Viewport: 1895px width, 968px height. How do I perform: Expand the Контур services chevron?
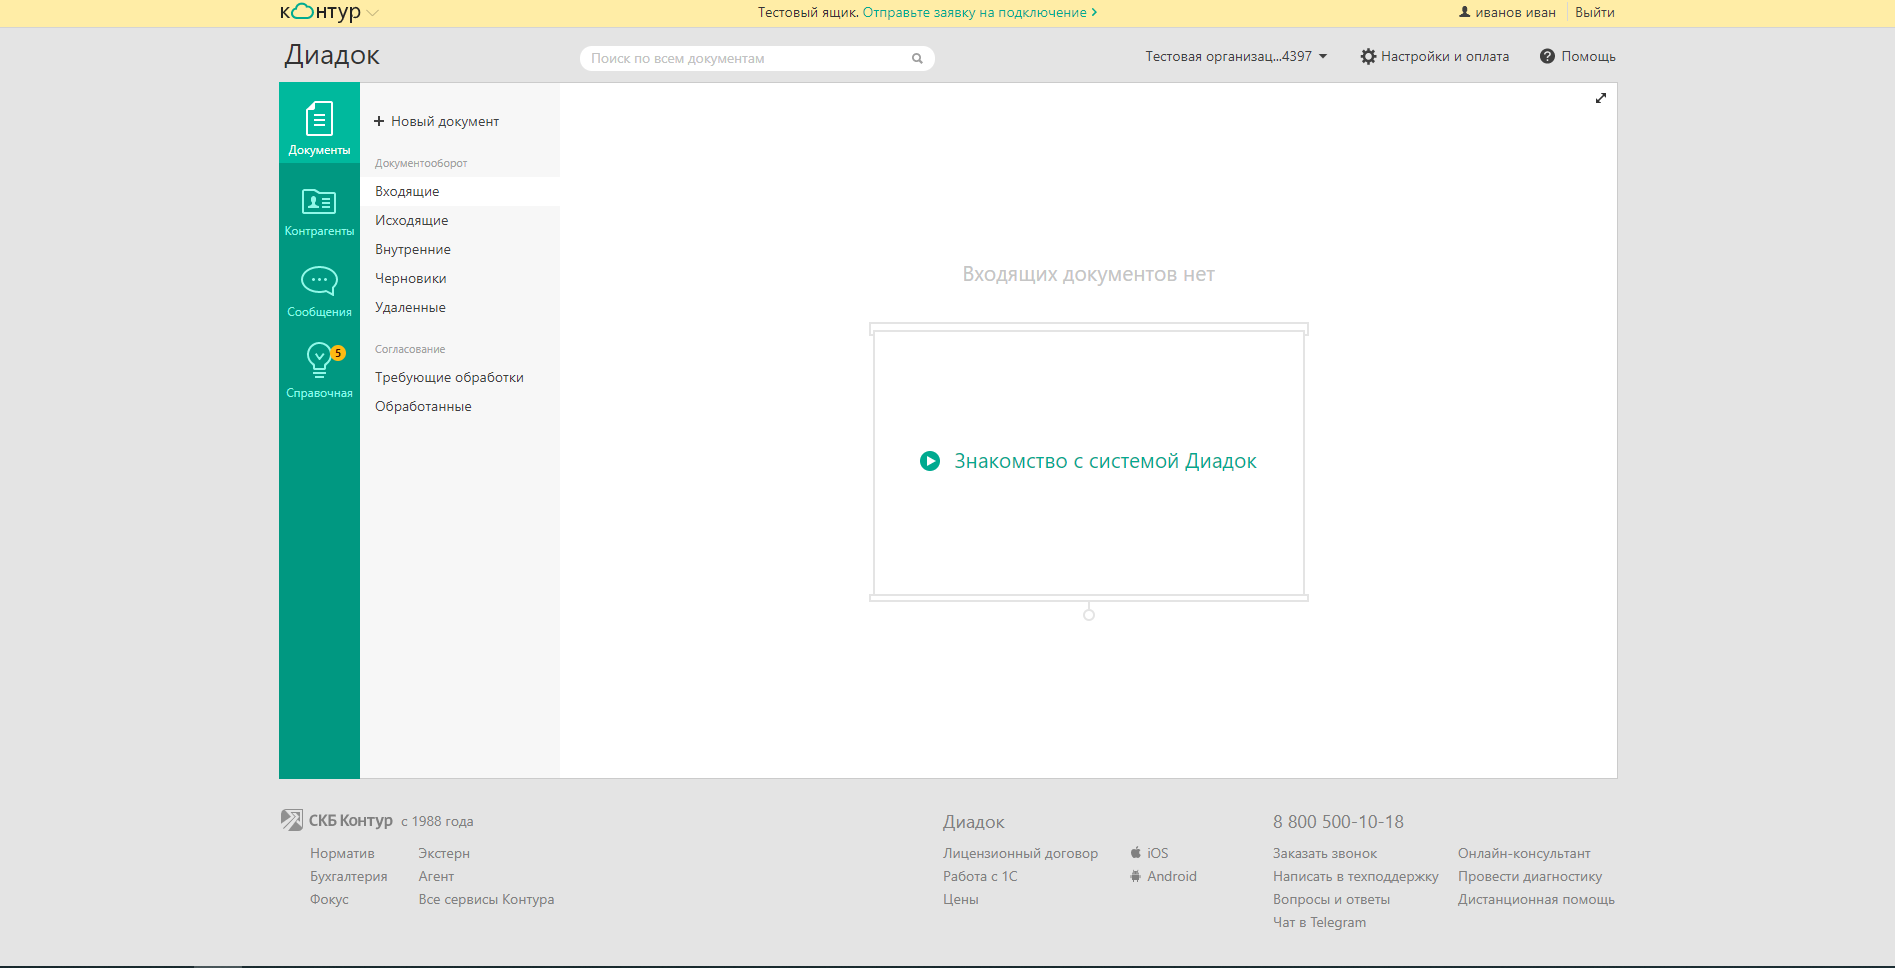click(373, 13)
